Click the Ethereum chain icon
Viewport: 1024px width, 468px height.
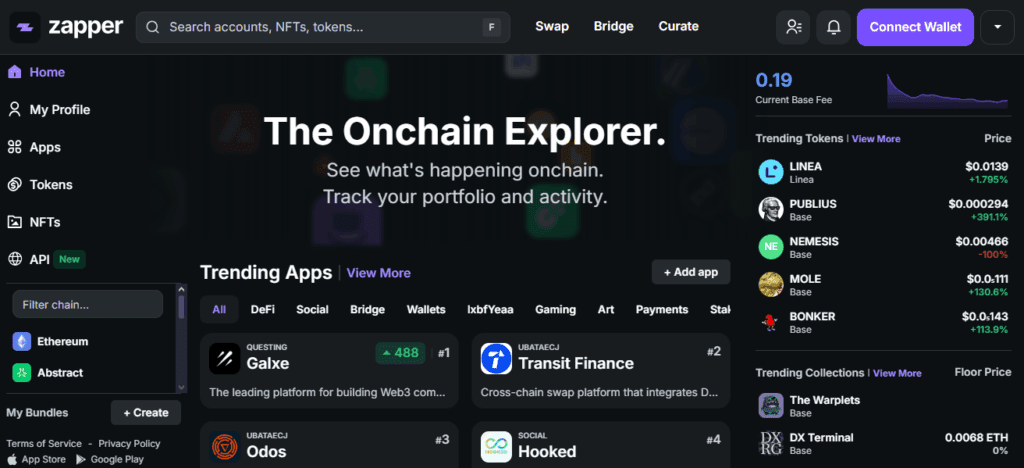click(22, 341)
